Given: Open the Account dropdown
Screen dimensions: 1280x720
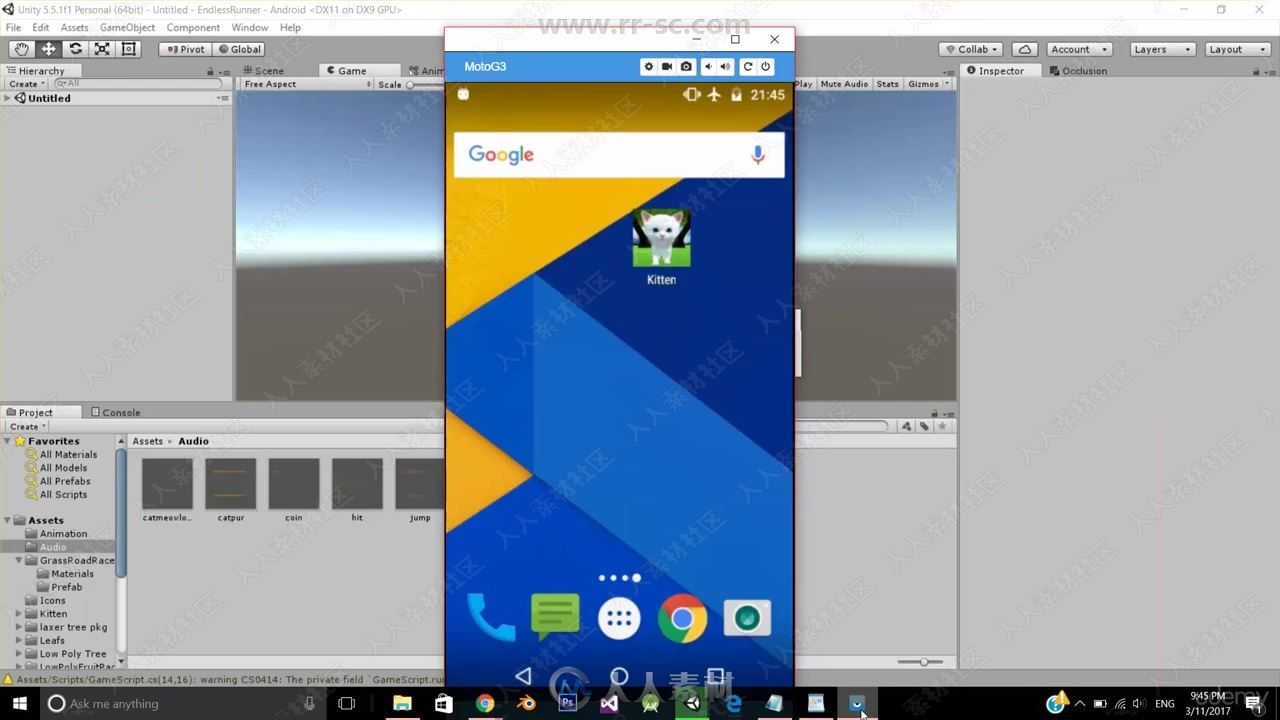Looking at the screenshot, I should click(1079, 49).
